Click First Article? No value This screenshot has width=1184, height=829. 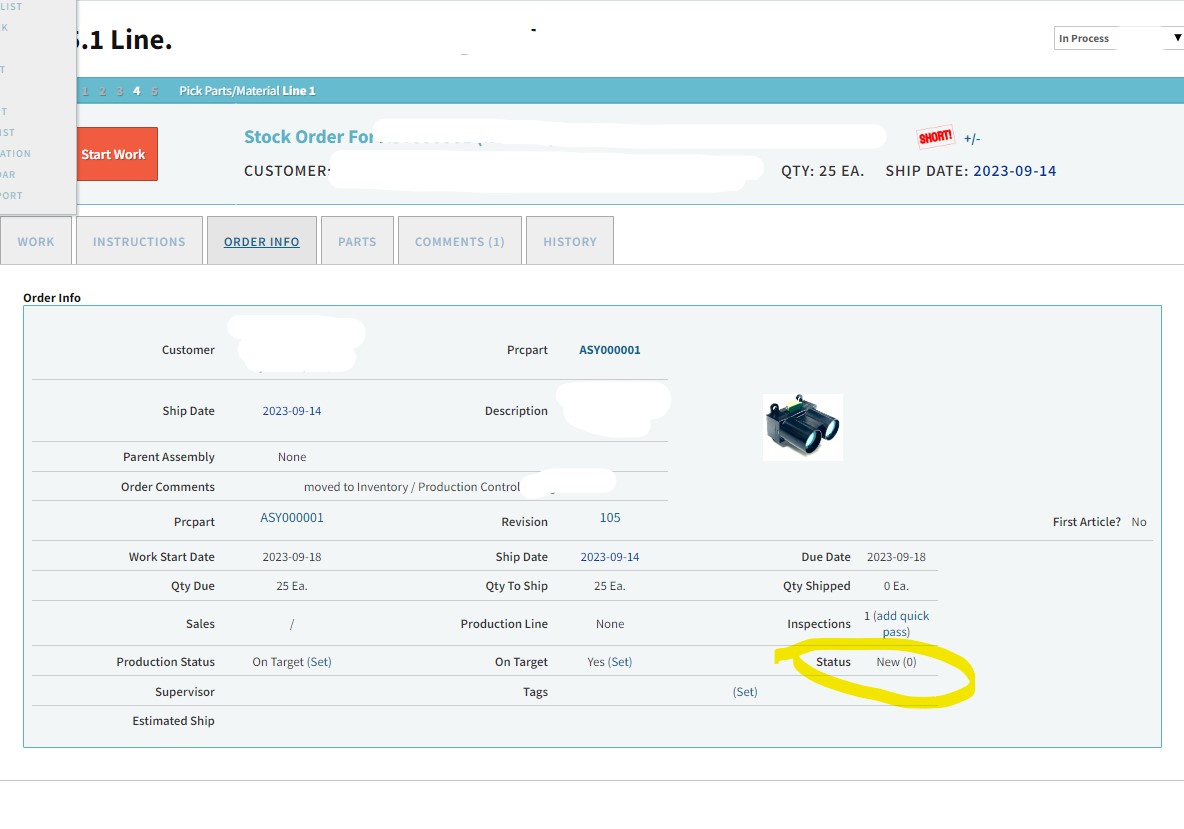1139,522
